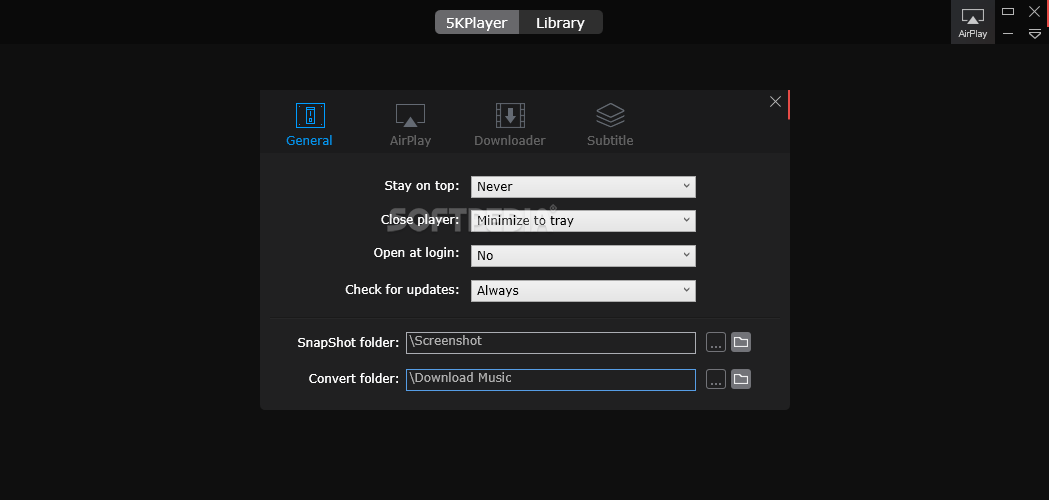Maximize the 5KPlayer window
This screenshot has width=1049, height=500.
pyautogui.click(x=1008, y=11)
